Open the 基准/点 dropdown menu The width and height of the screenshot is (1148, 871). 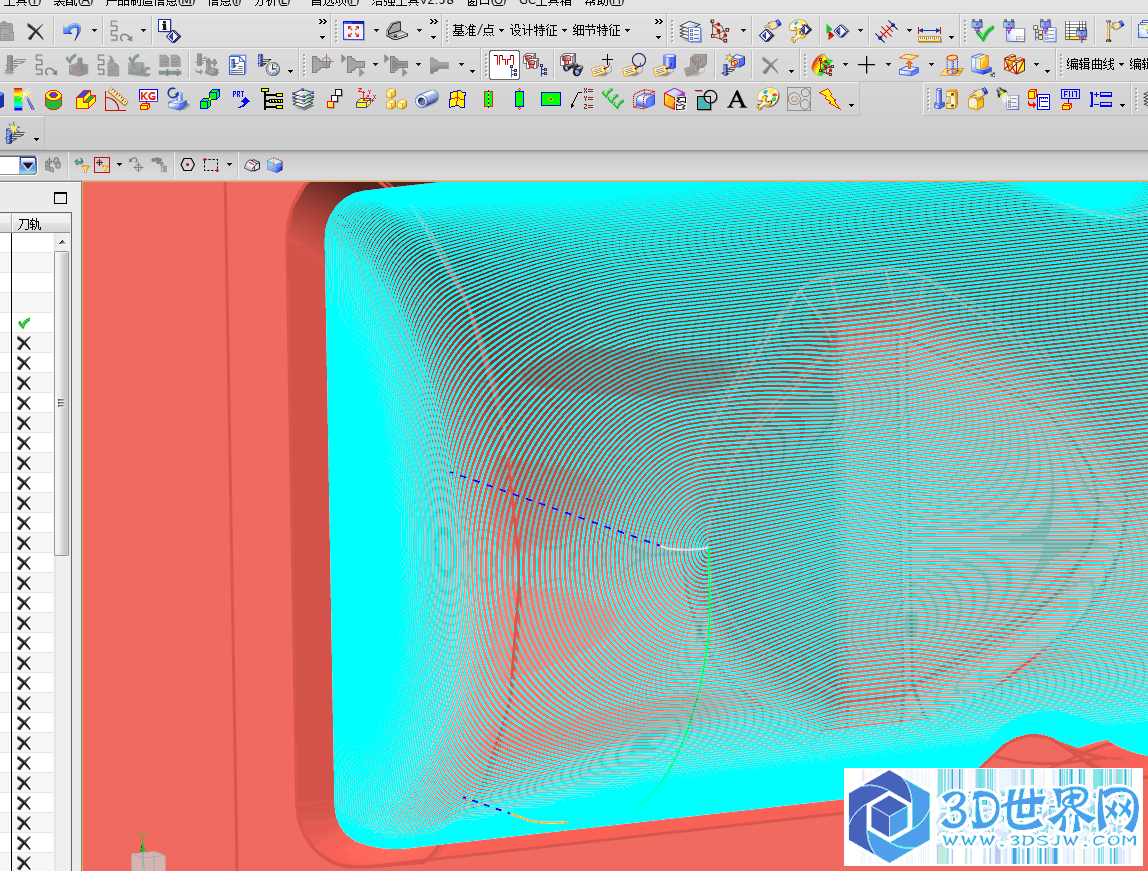click(477, 31)
